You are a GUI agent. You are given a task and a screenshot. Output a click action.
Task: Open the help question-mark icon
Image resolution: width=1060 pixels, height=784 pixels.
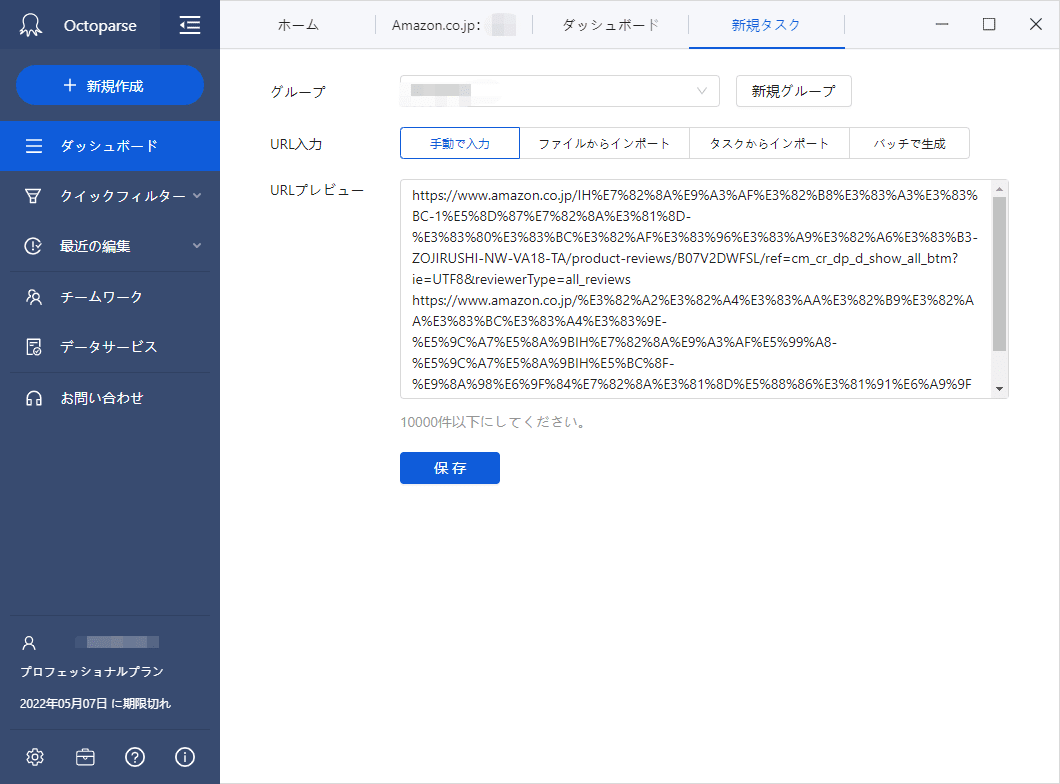click(x=135, y=757)
